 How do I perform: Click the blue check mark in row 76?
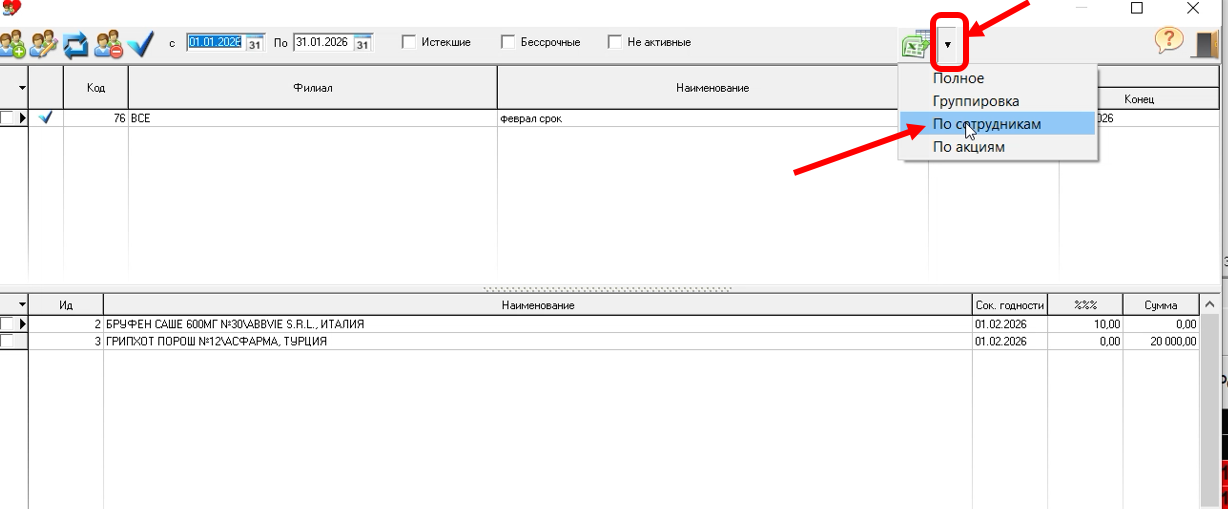tap(45, 118)
